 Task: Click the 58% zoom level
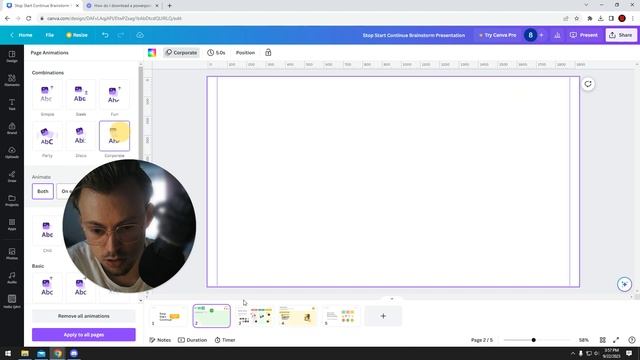click(x=584, y=340)
